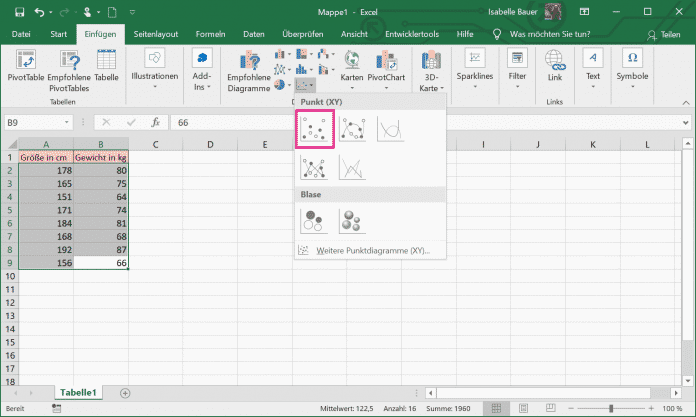The image size is (696, 417).
Task: Open Weitere Punktdiagramme (XY)... option
Action: [x=370, y=250]
